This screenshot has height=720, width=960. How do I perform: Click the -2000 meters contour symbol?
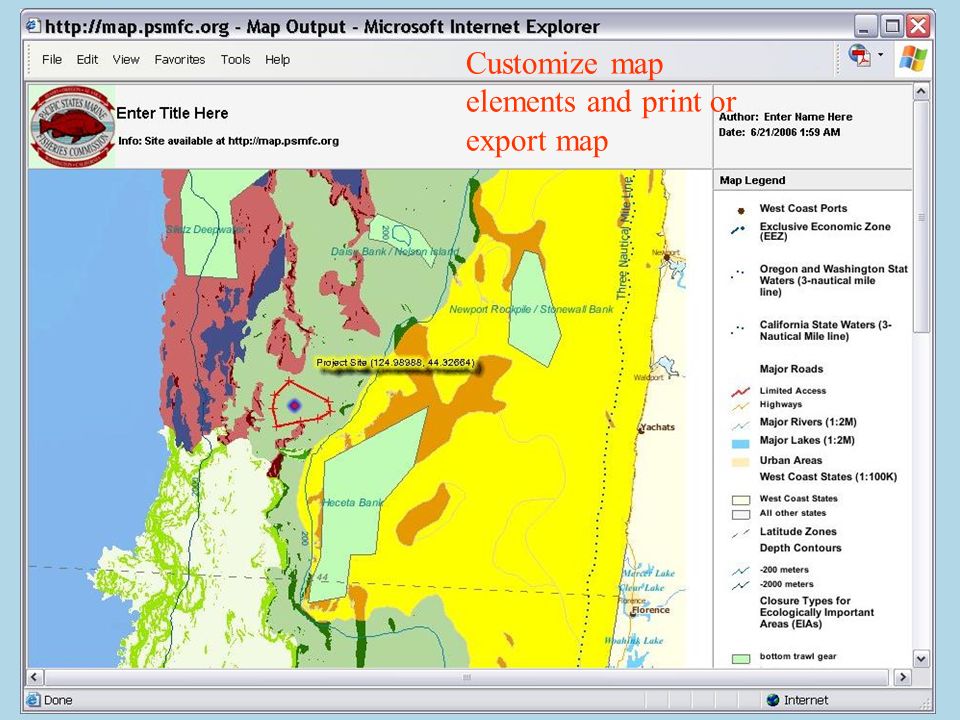741,585
